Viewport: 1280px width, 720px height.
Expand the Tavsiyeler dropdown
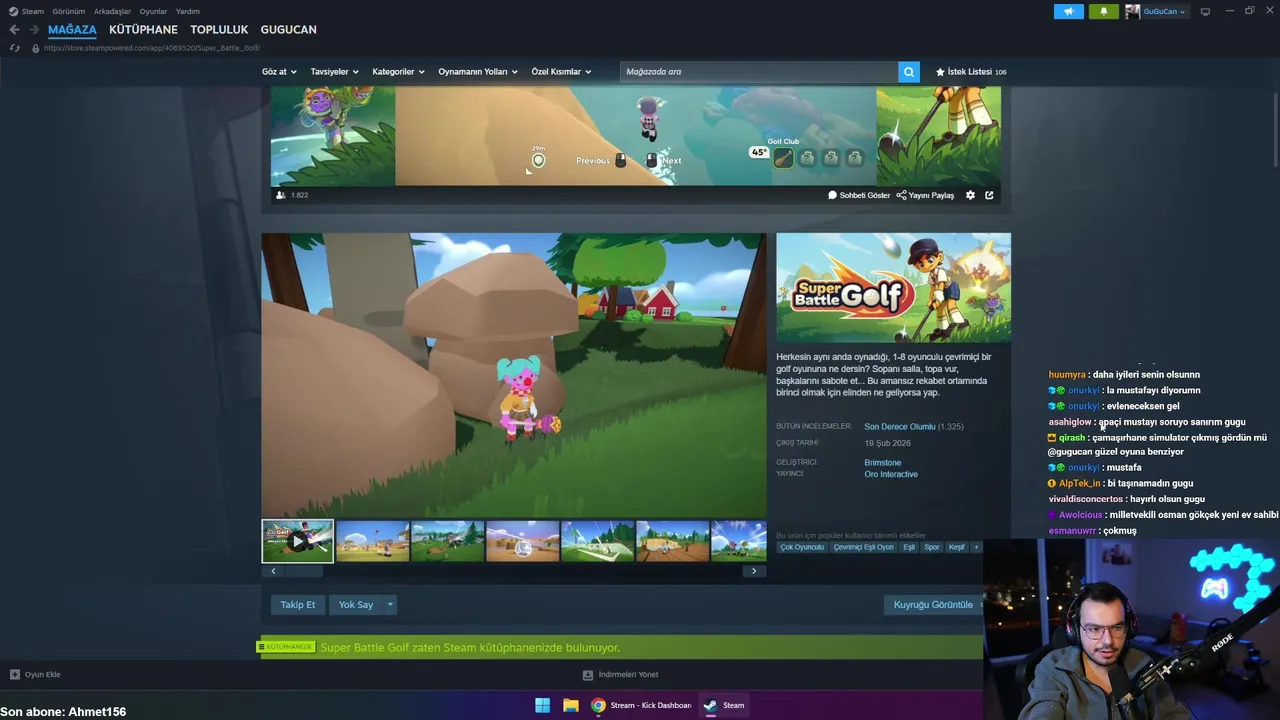(x=334, y=72)
